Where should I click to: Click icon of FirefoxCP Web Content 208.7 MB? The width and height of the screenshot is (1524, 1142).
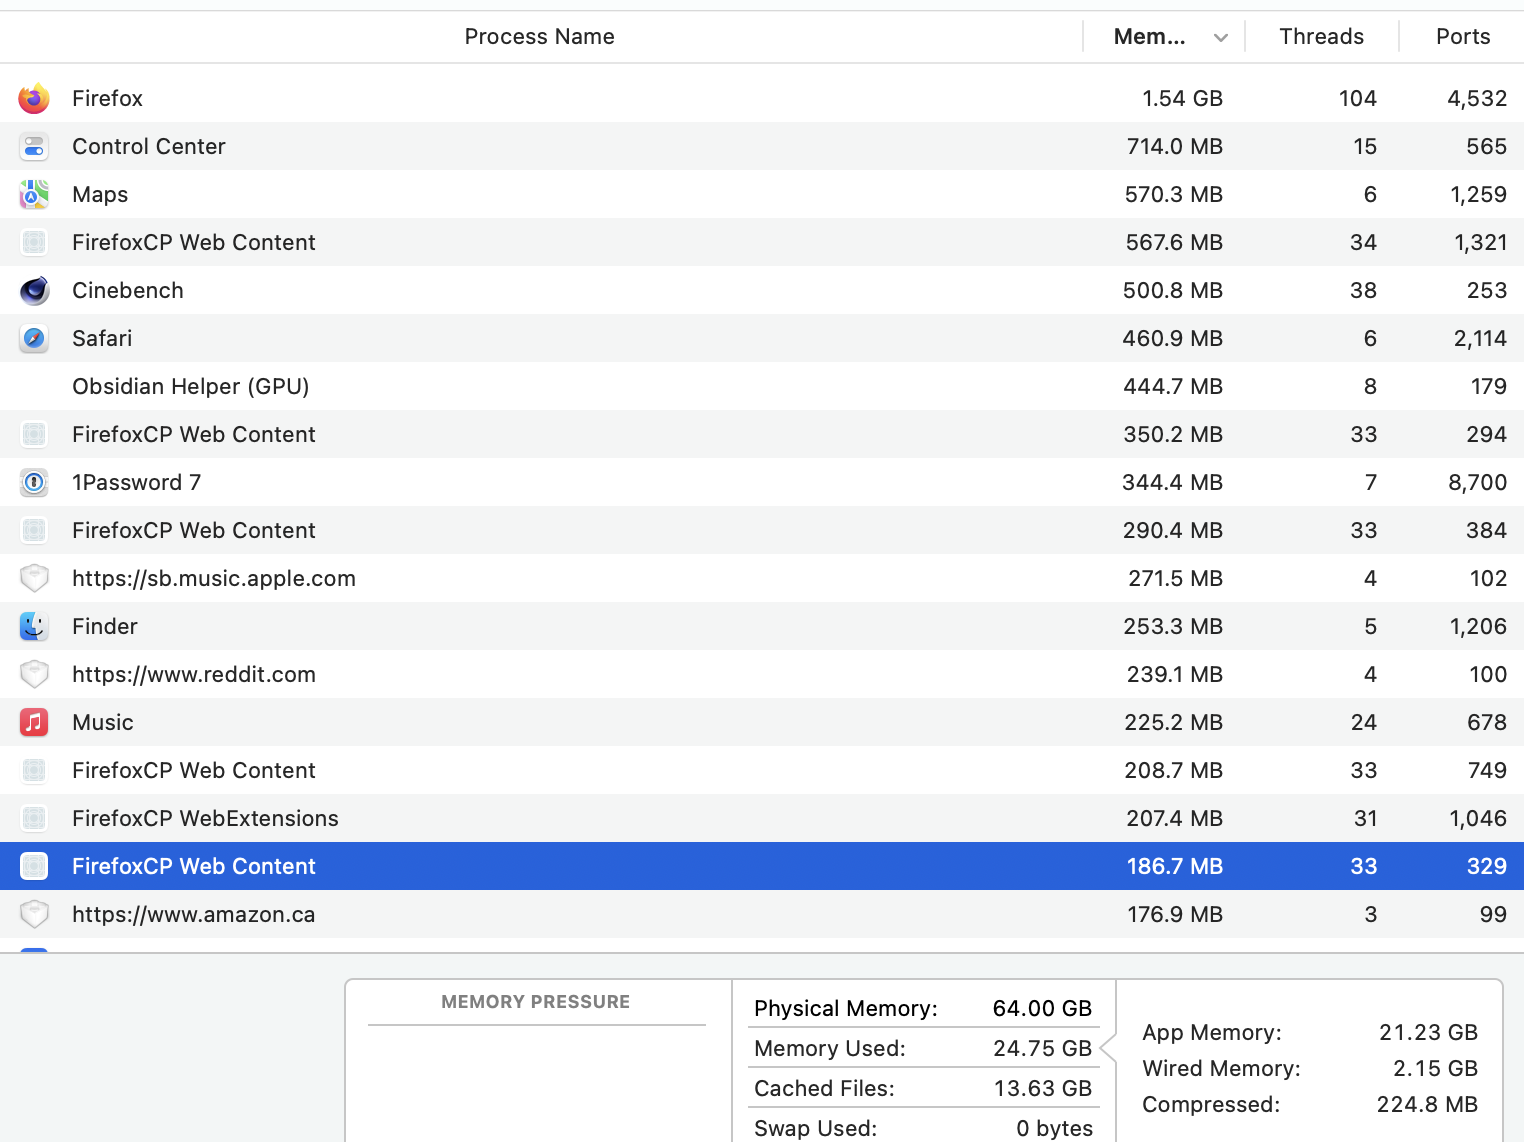click(34, 770)
